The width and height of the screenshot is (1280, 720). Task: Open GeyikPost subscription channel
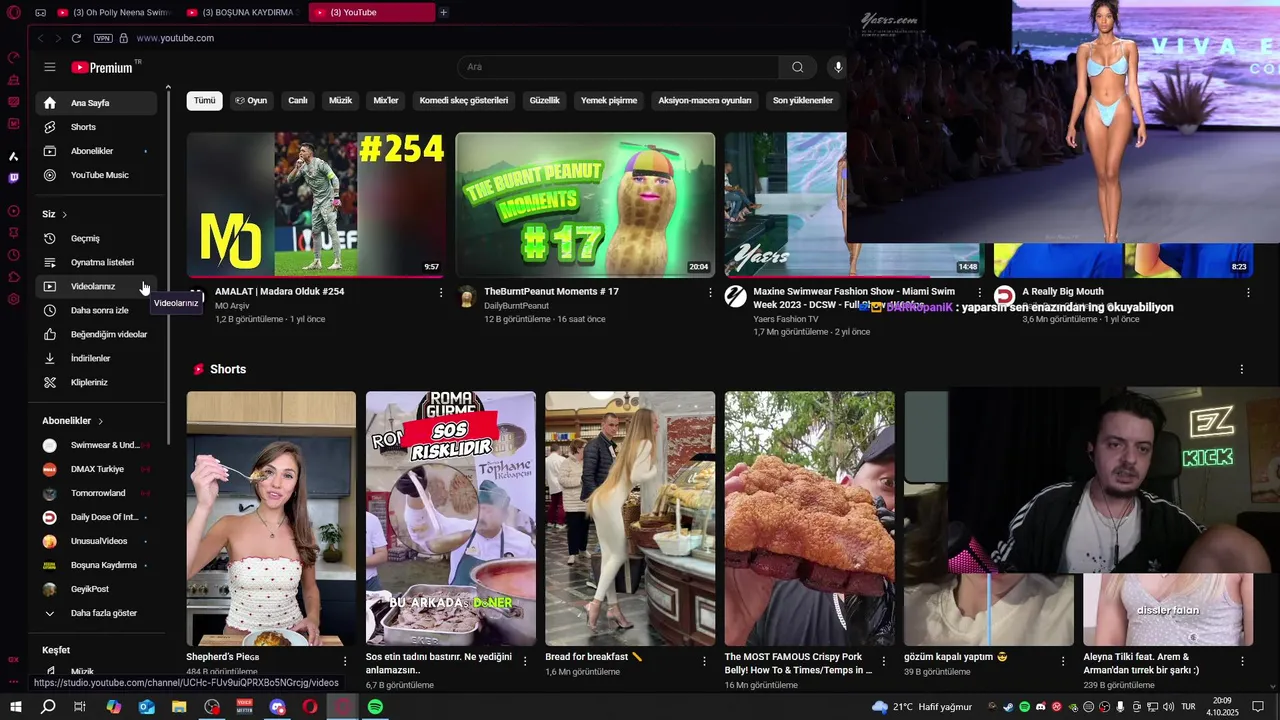pyautogui.click(x=96, y=589)
